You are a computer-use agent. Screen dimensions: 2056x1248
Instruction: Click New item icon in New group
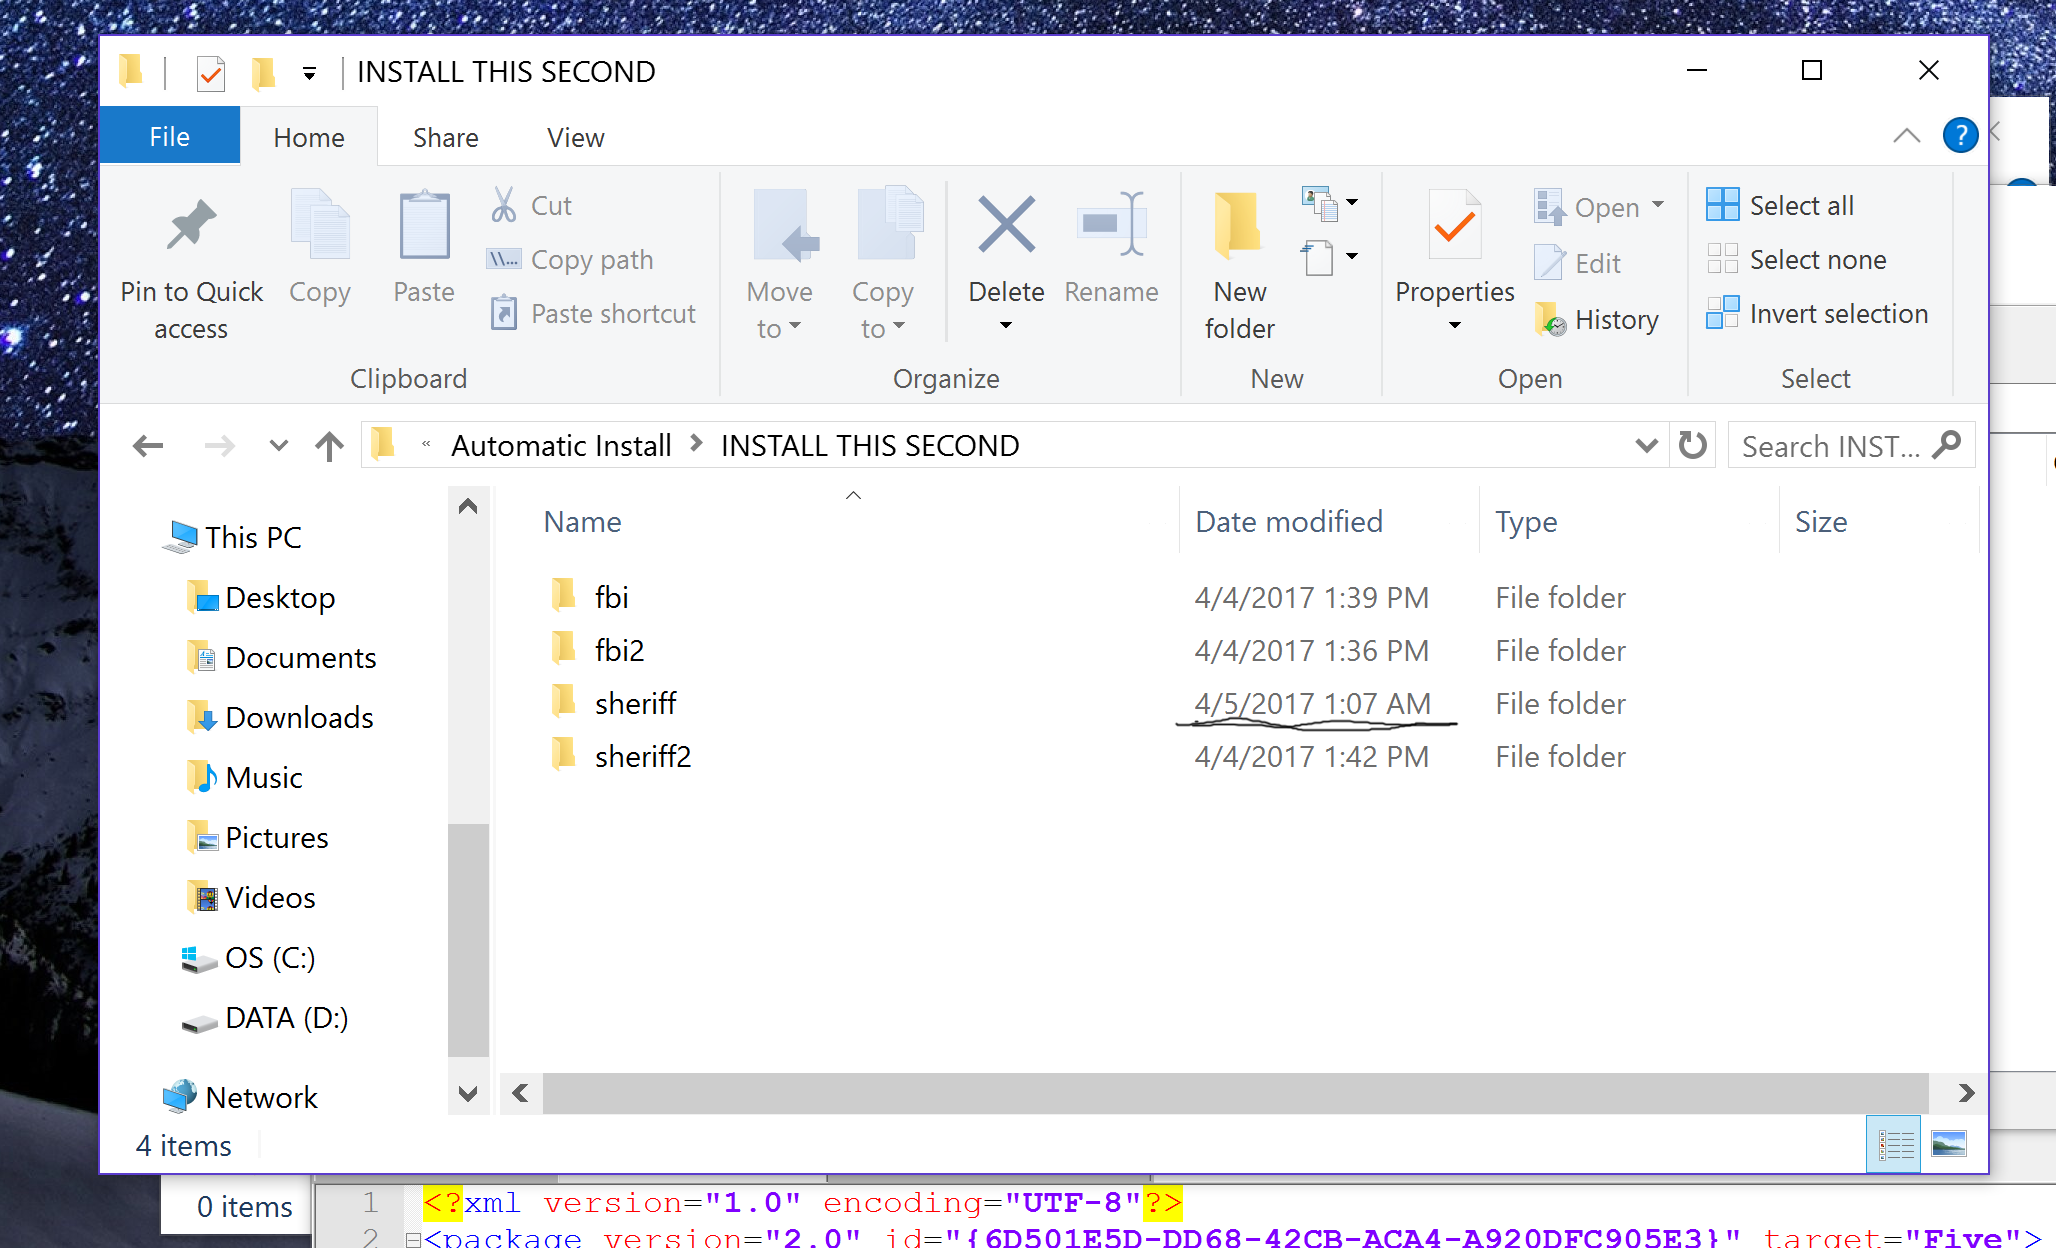[1318, 204]
